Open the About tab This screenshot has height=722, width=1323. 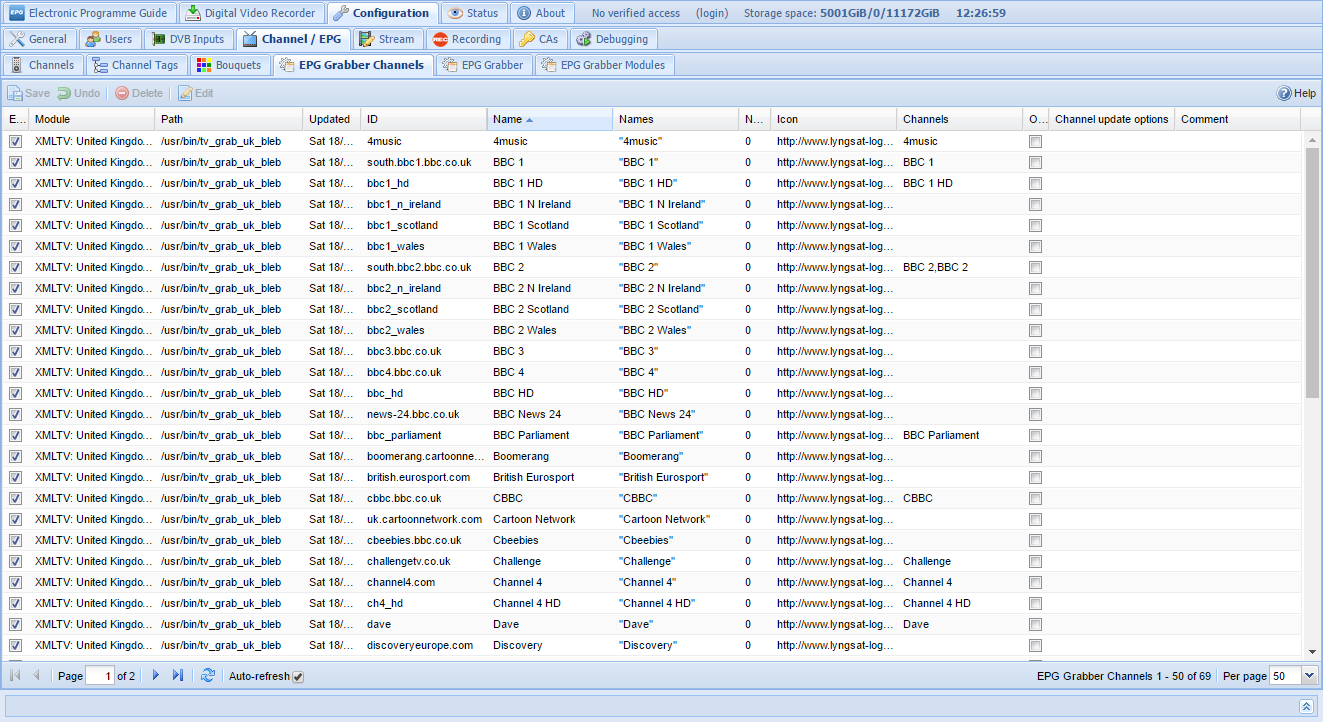(x=541, y=13)
